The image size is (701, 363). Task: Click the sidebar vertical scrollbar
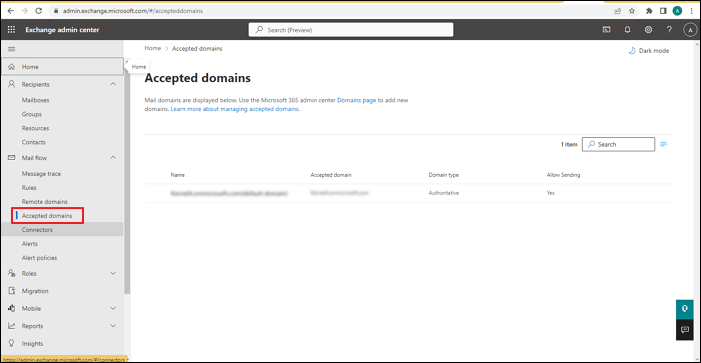127,179
